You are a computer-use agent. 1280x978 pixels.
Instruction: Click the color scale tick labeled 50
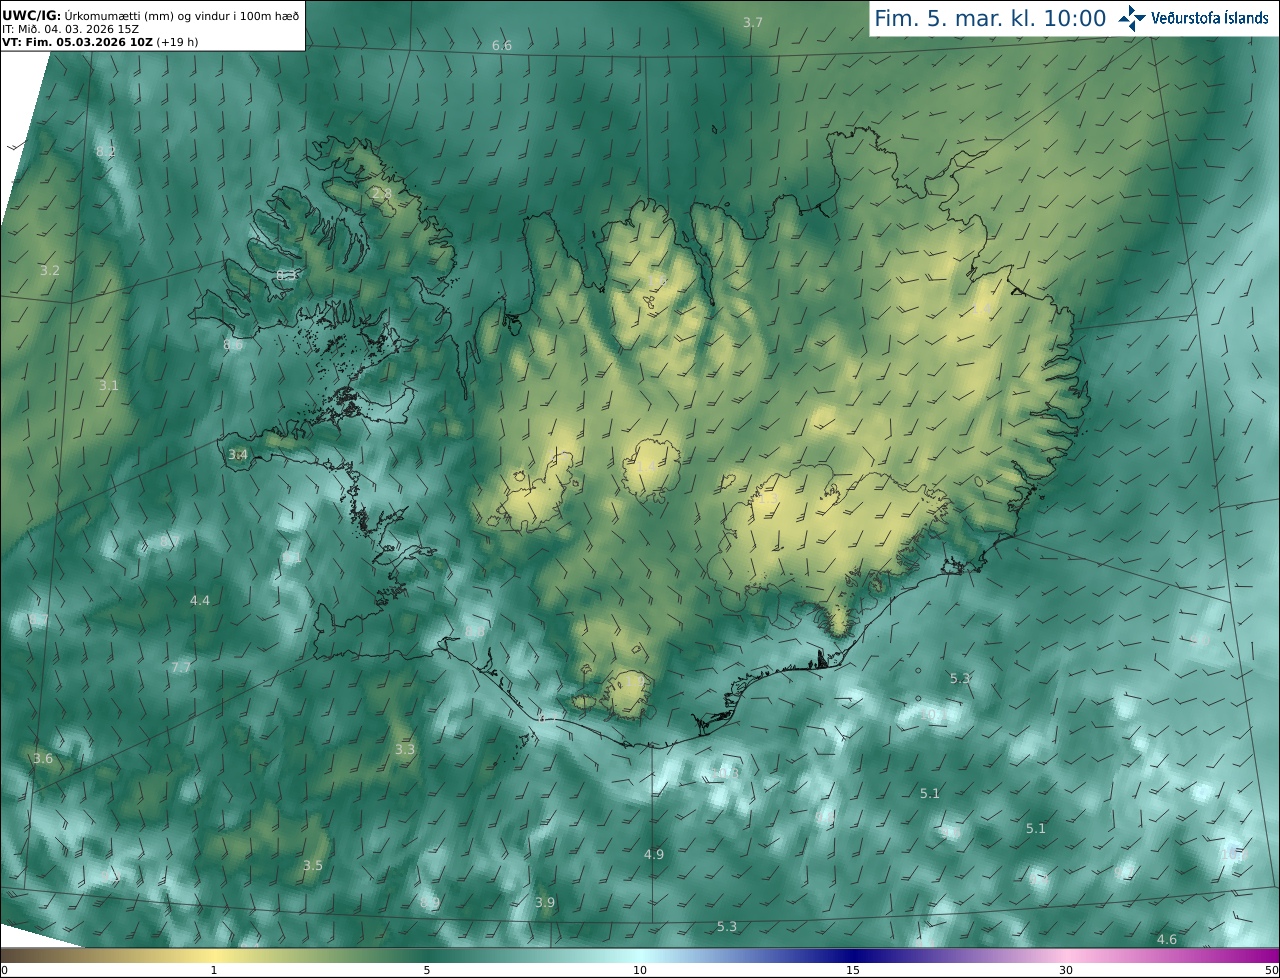pyautogui.click(x=1271, y=970)
